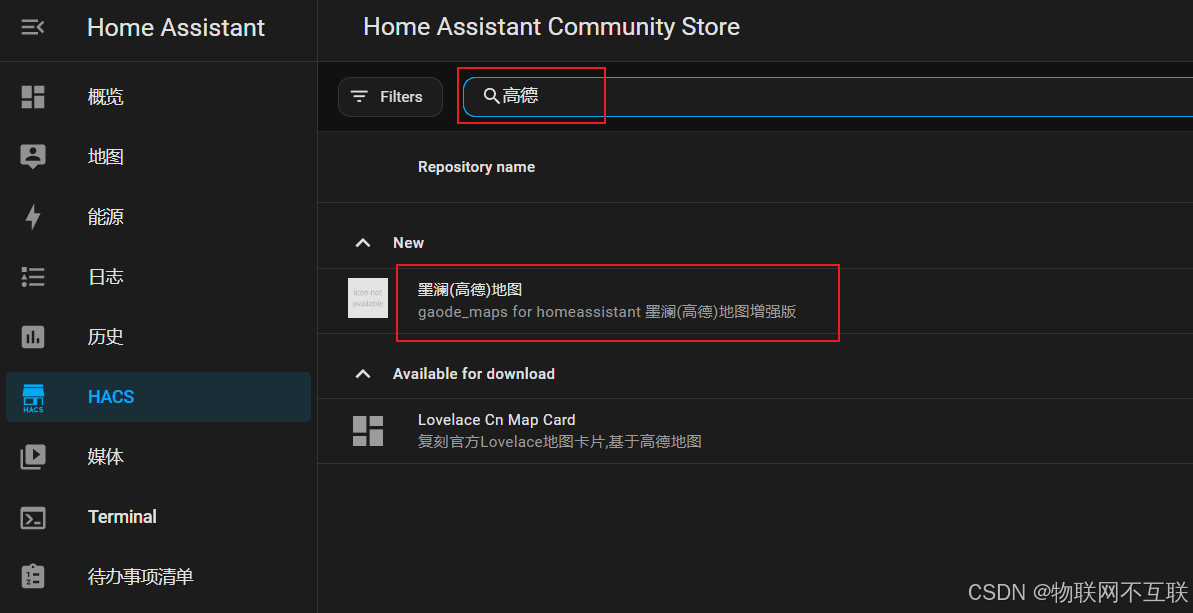Click the 历史 chart icon
The width and height of the screenshot is (1193, 613).
(33, 336)
